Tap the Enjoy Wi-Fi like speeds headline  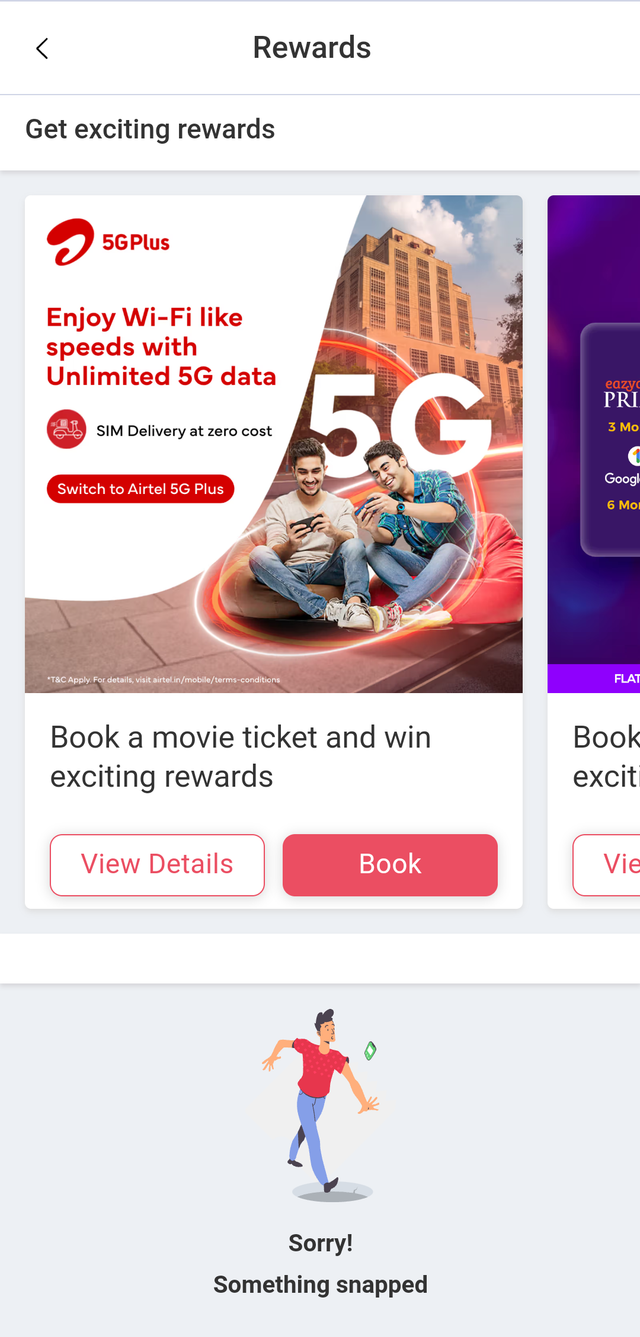click(161, 347)
